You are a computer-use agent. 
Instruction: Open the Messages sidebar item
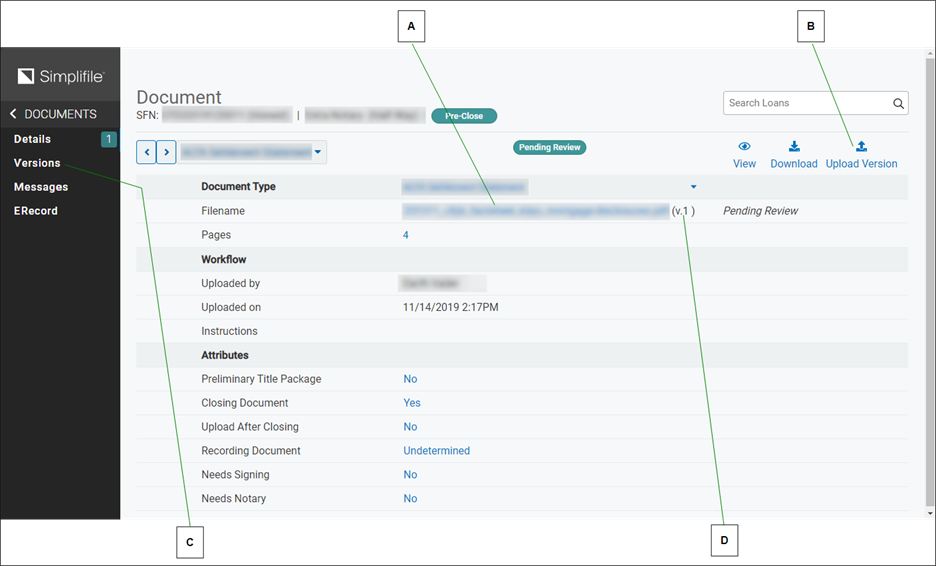(x=41, y=187)
